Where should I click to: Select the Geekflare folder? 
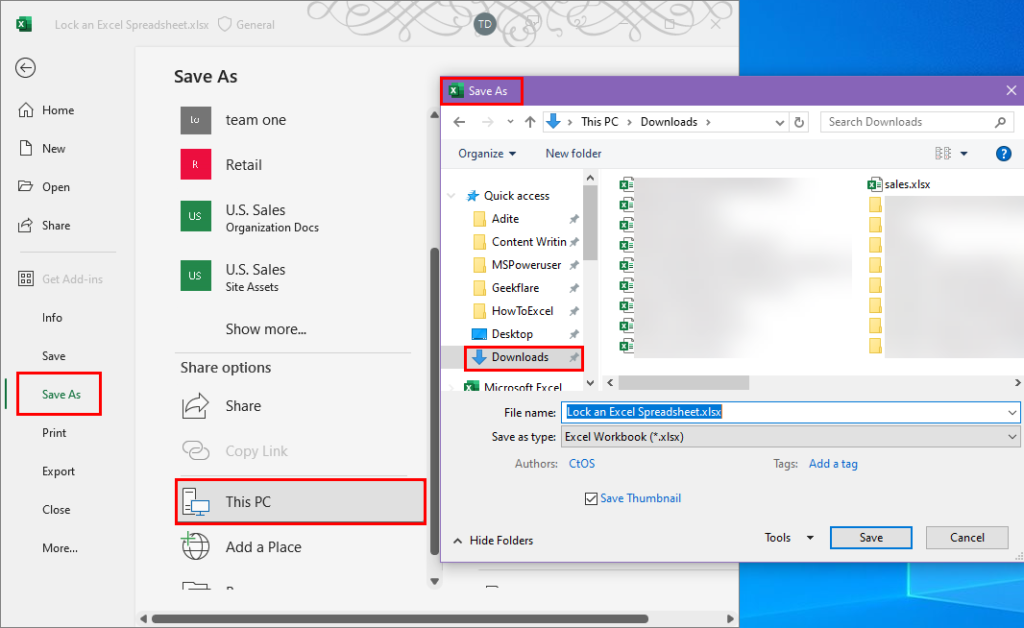coord(515,288)
